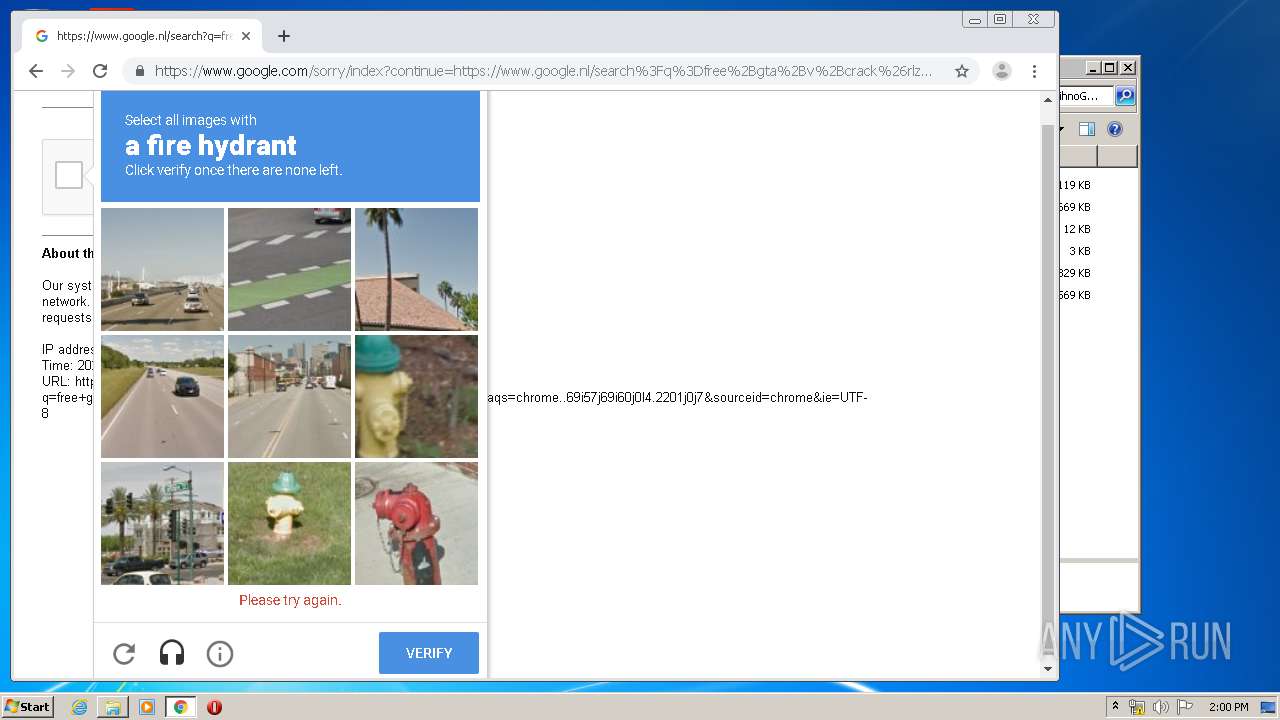1280x720 pixels.
Task: Open a new Chrome tab
Action: [x=284, y=36]
